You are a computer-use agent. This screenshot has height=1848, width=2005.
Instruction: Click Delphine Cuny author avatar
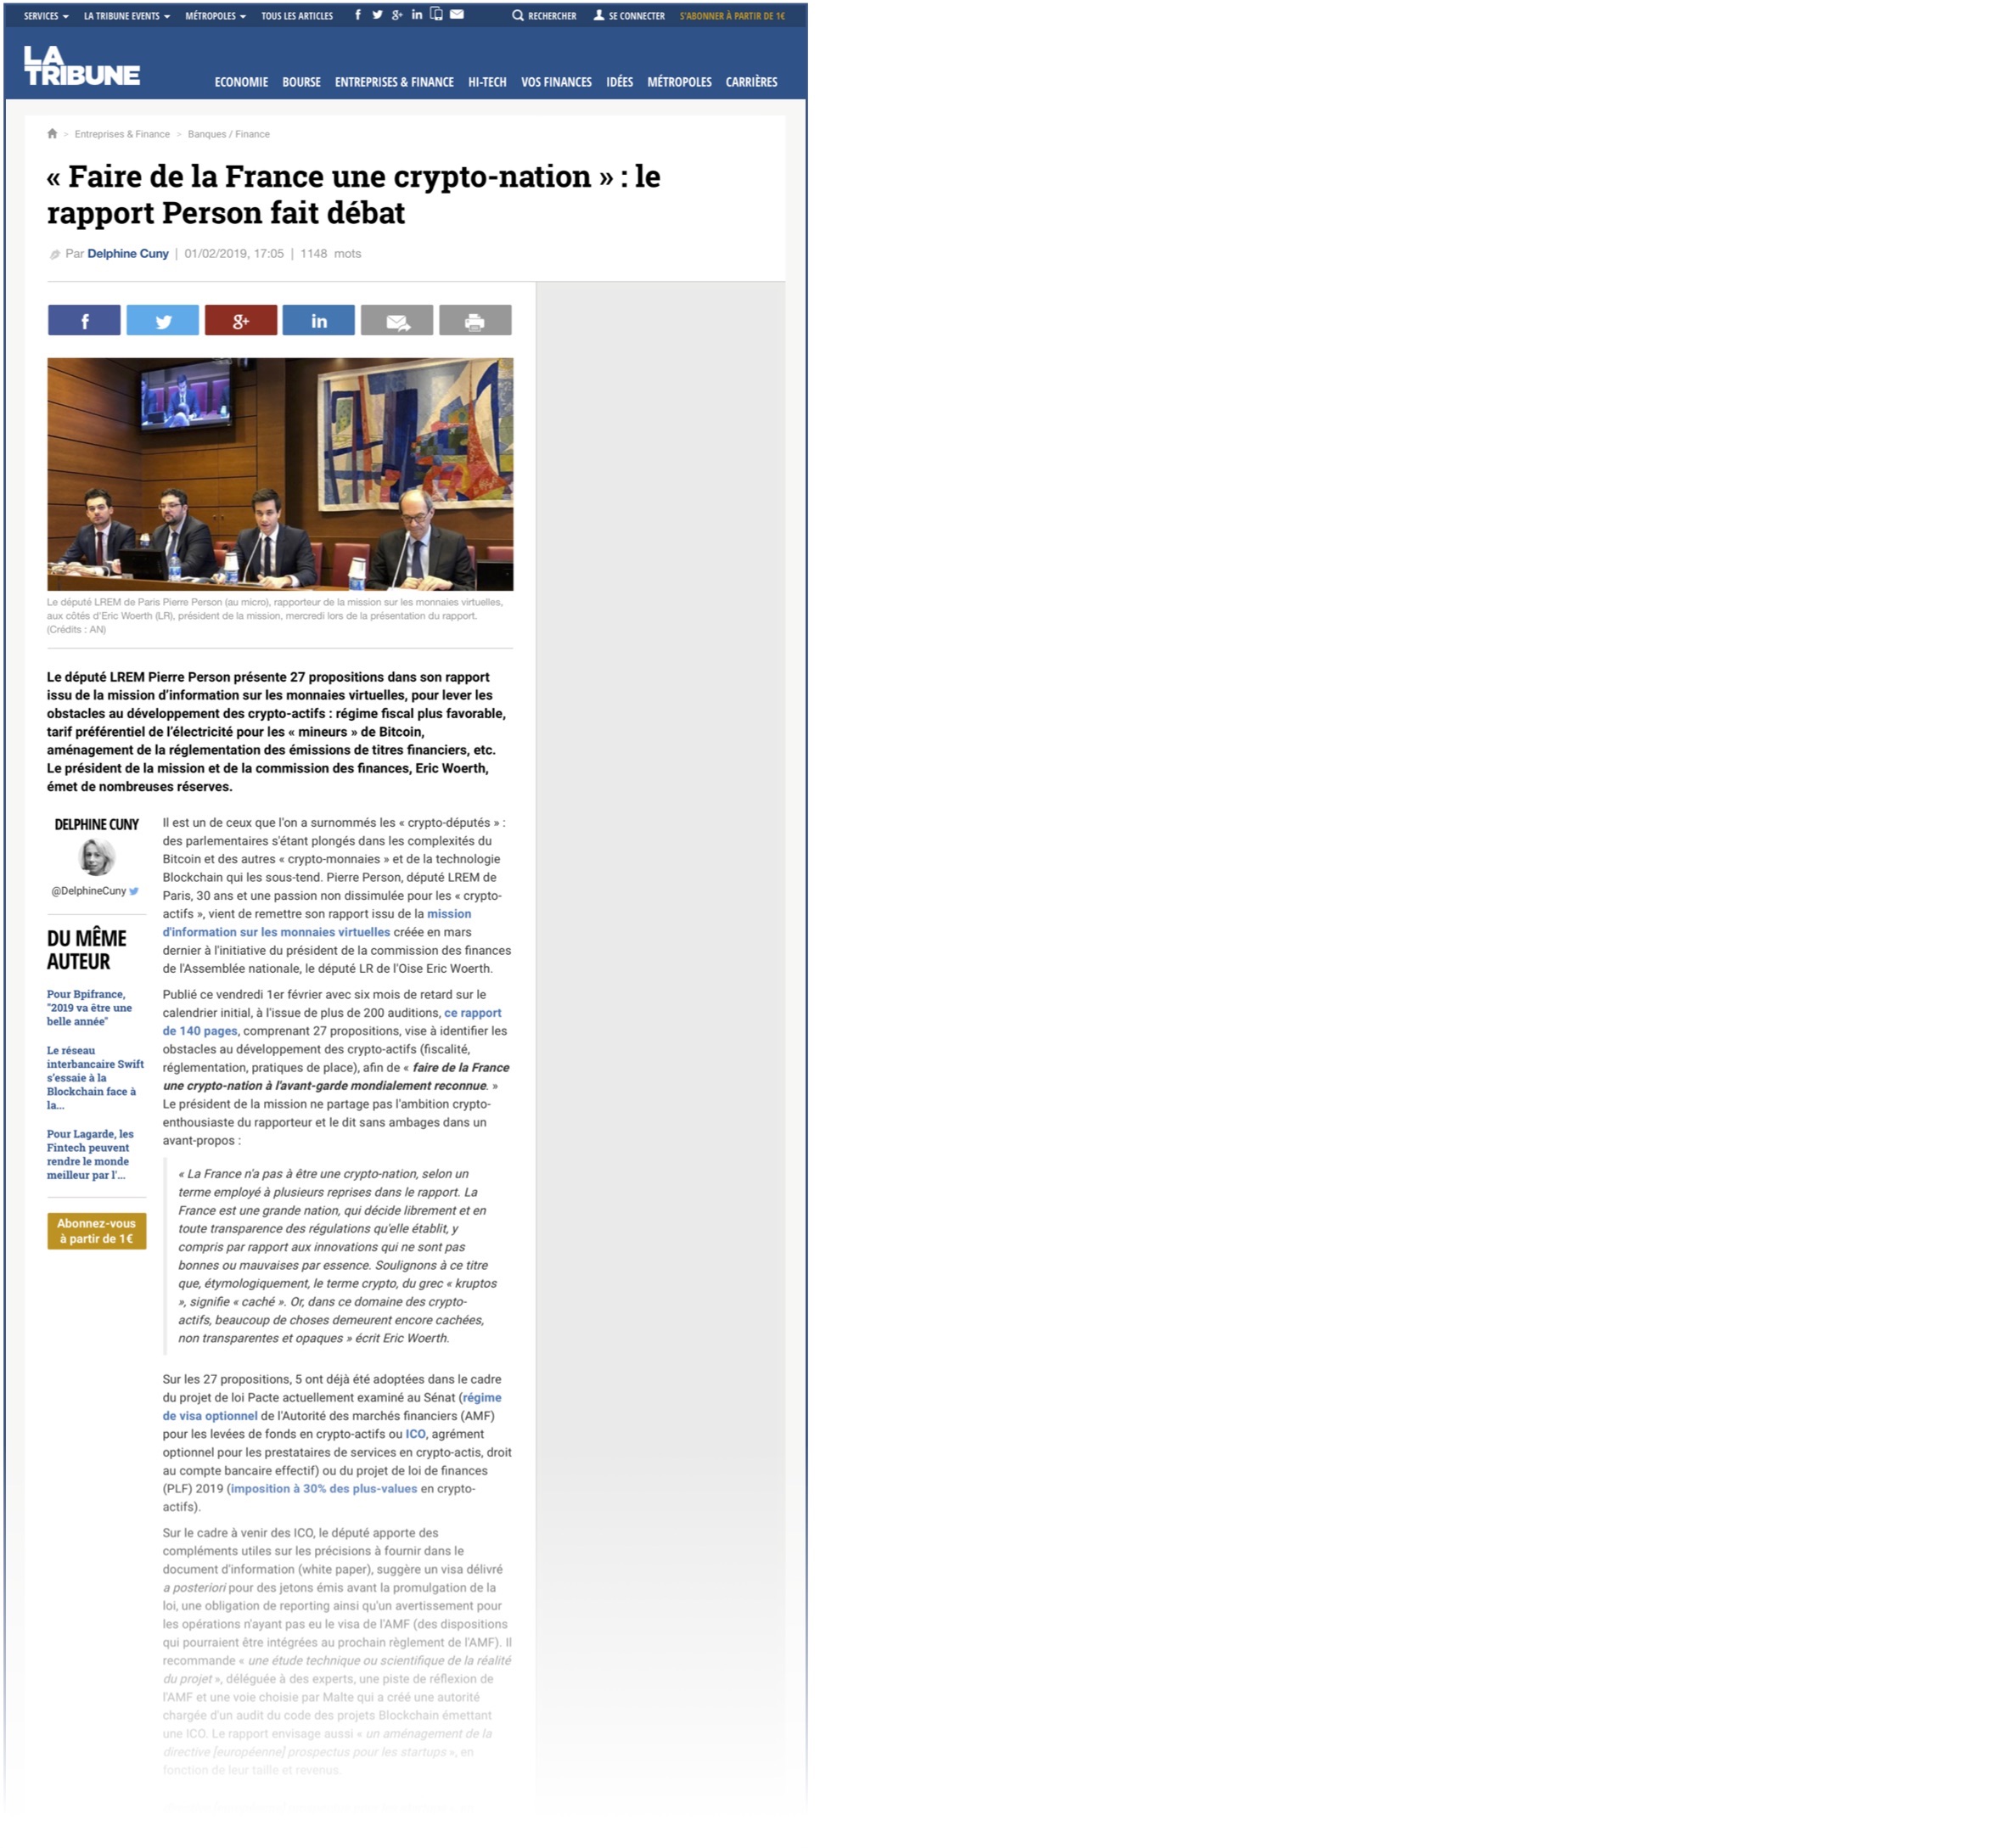coord(96,858)
